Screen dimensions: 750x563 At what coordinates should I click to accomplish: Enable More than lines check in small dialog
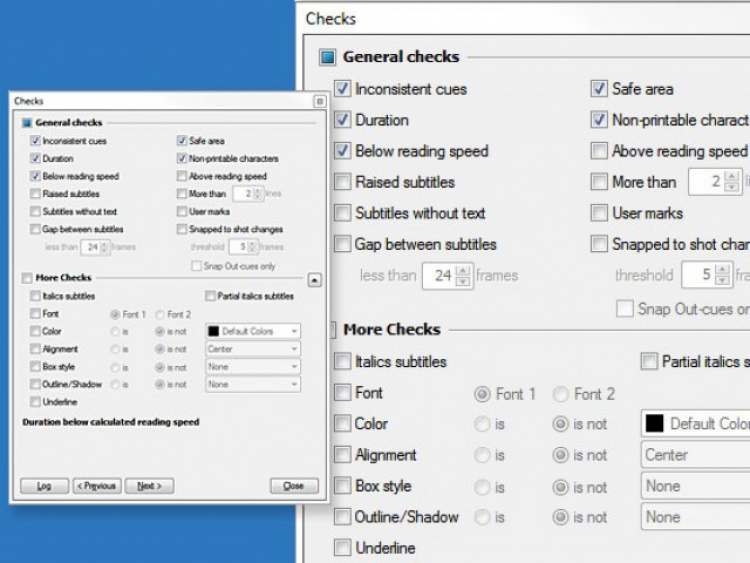(181, 194)
